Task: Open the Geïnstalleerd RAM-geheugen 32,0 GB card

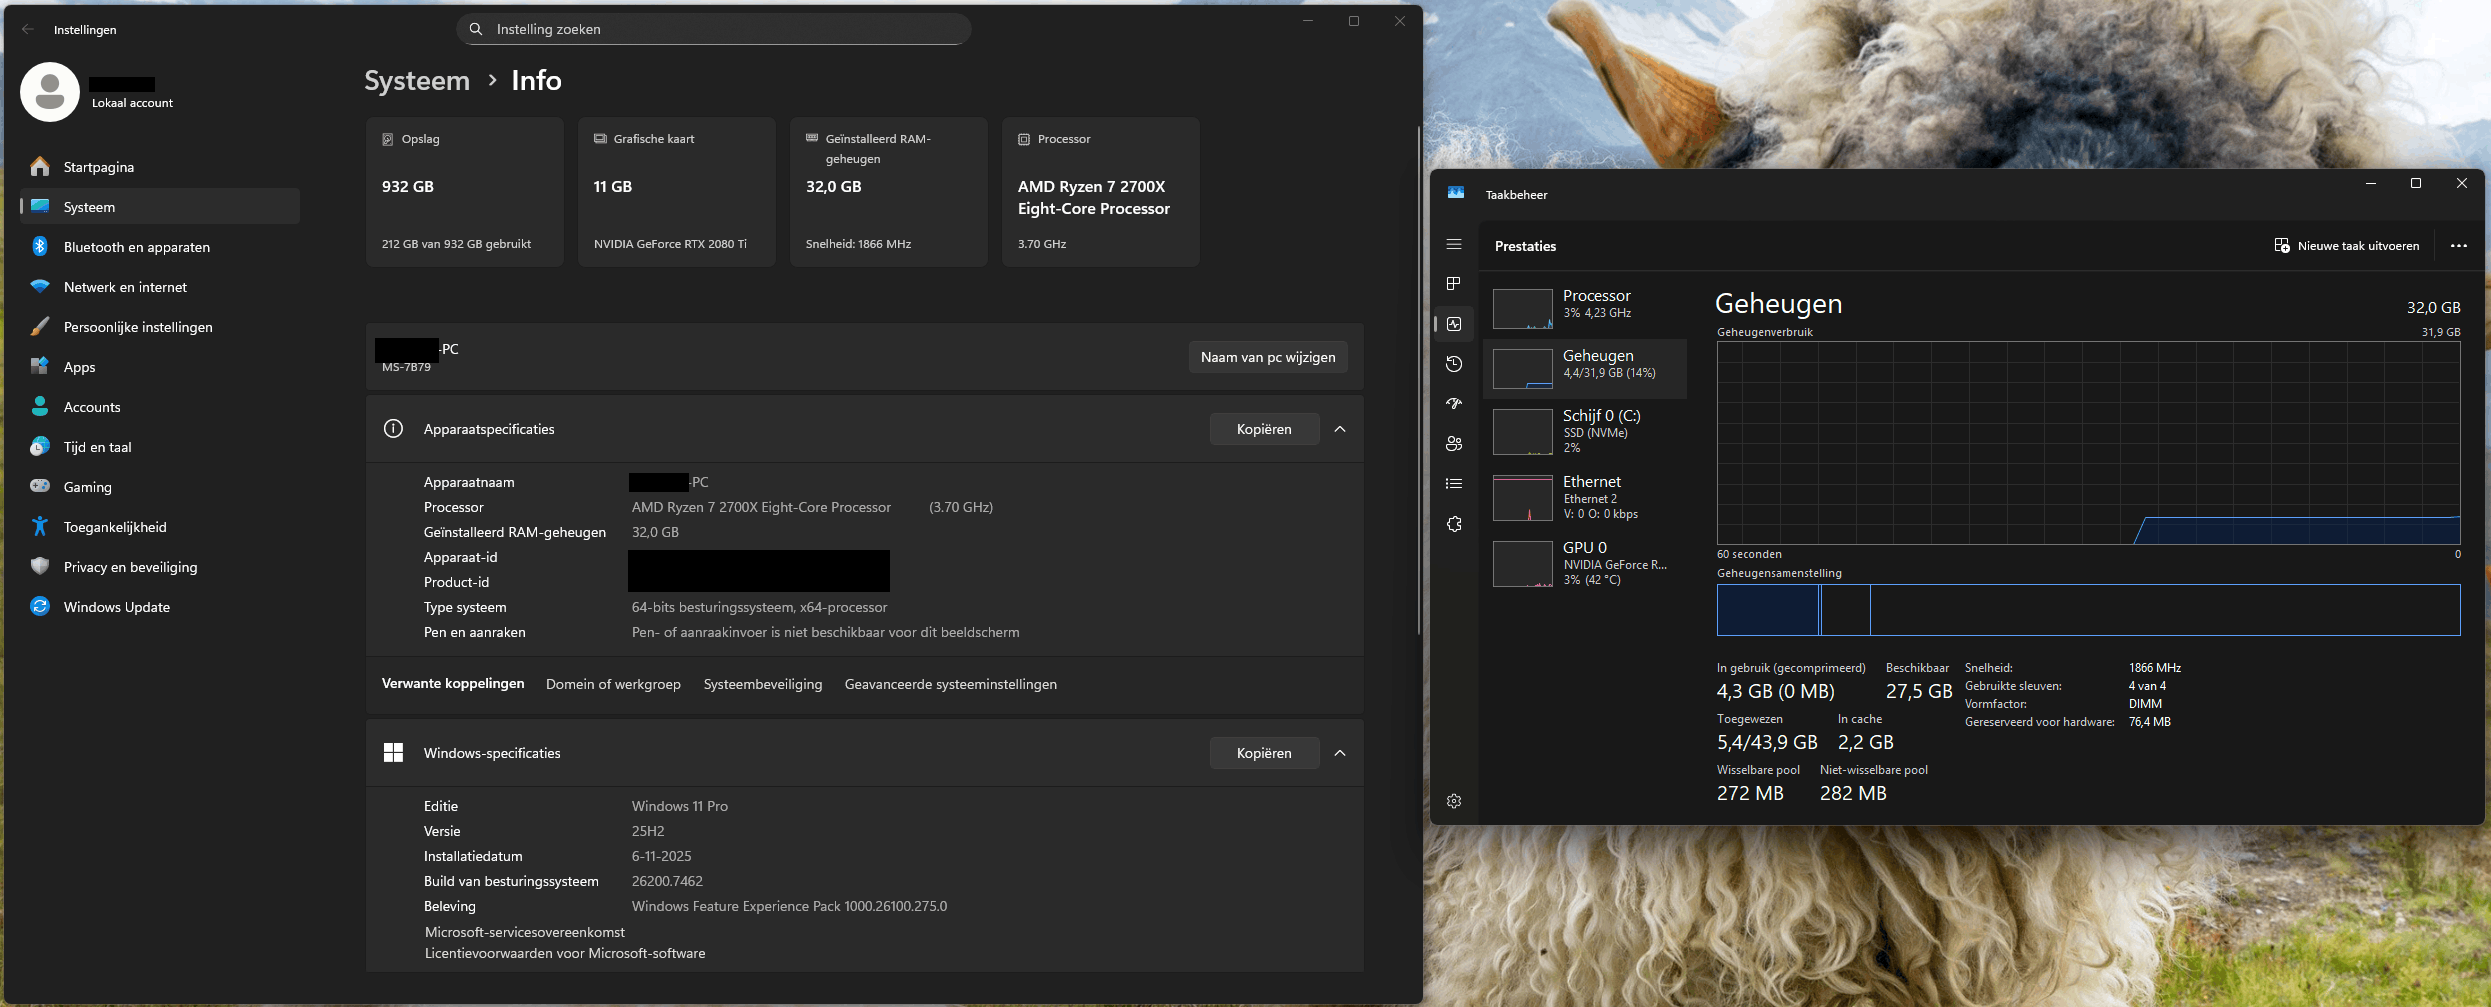Action: [x=889, y=192]
